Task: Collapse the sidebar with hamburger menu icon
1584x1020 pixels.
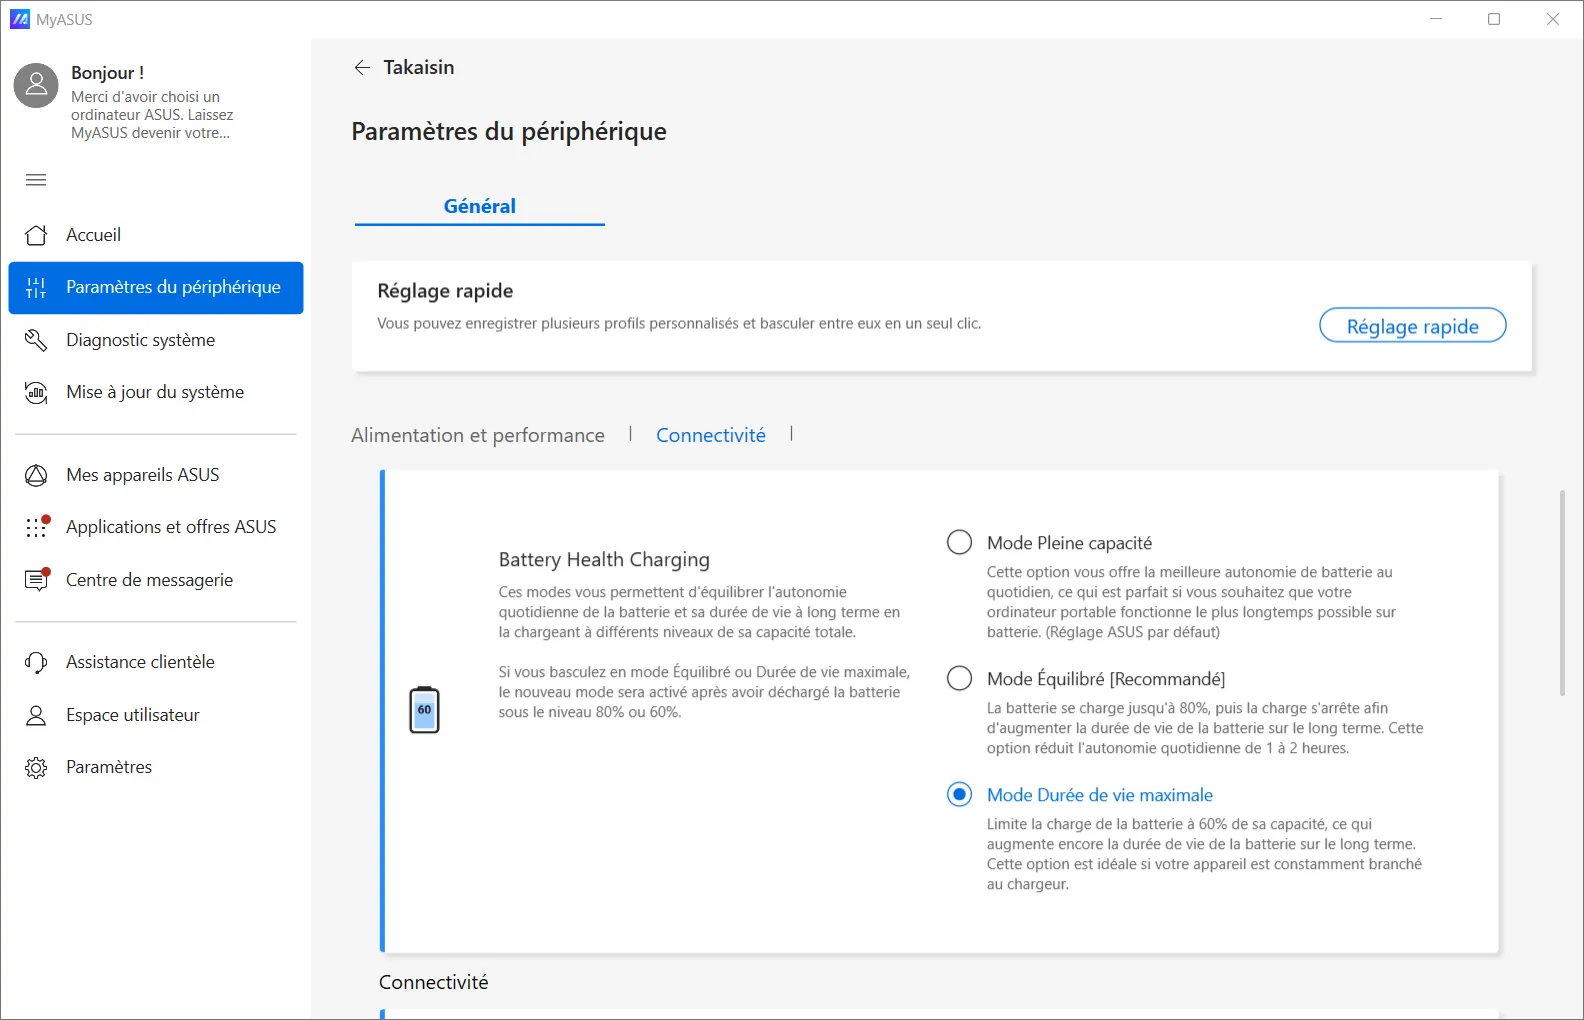Action: 36,180
